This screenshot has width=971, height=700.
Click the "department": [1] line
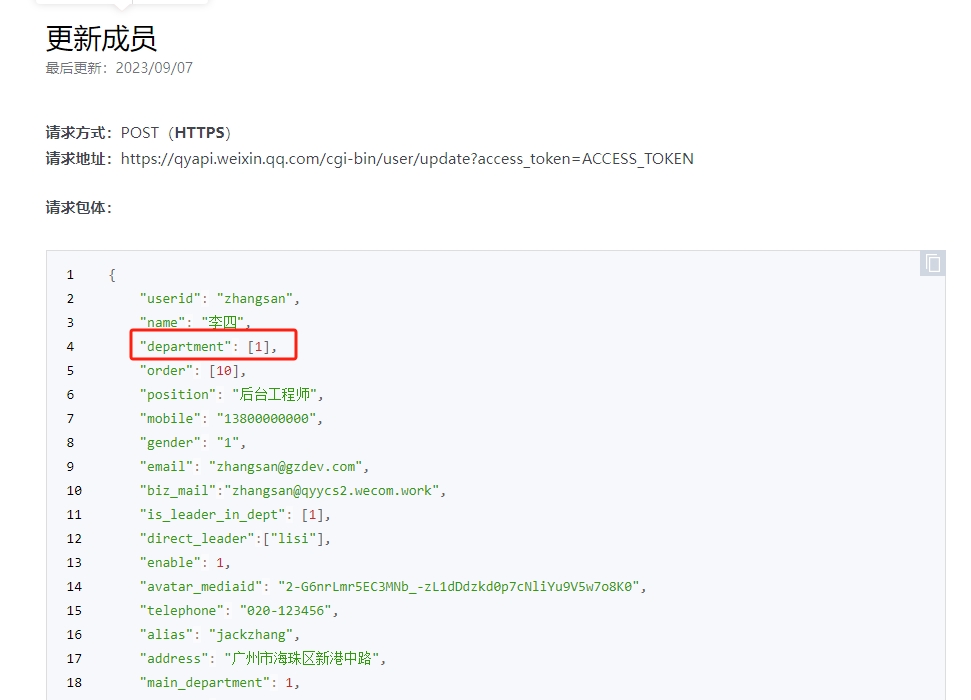tap(208, 347)
